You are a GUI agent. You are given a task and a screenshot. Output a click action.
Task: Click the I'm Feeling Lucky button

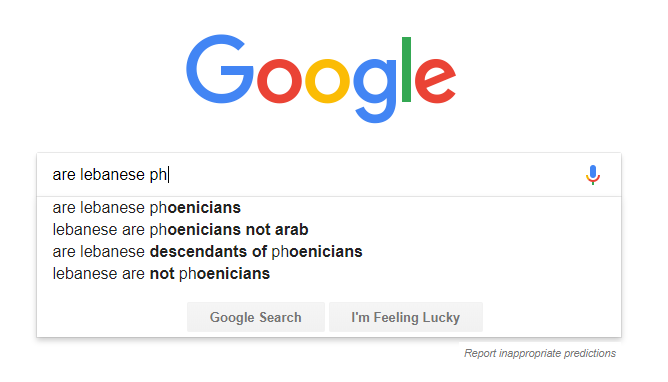point(406,317)
